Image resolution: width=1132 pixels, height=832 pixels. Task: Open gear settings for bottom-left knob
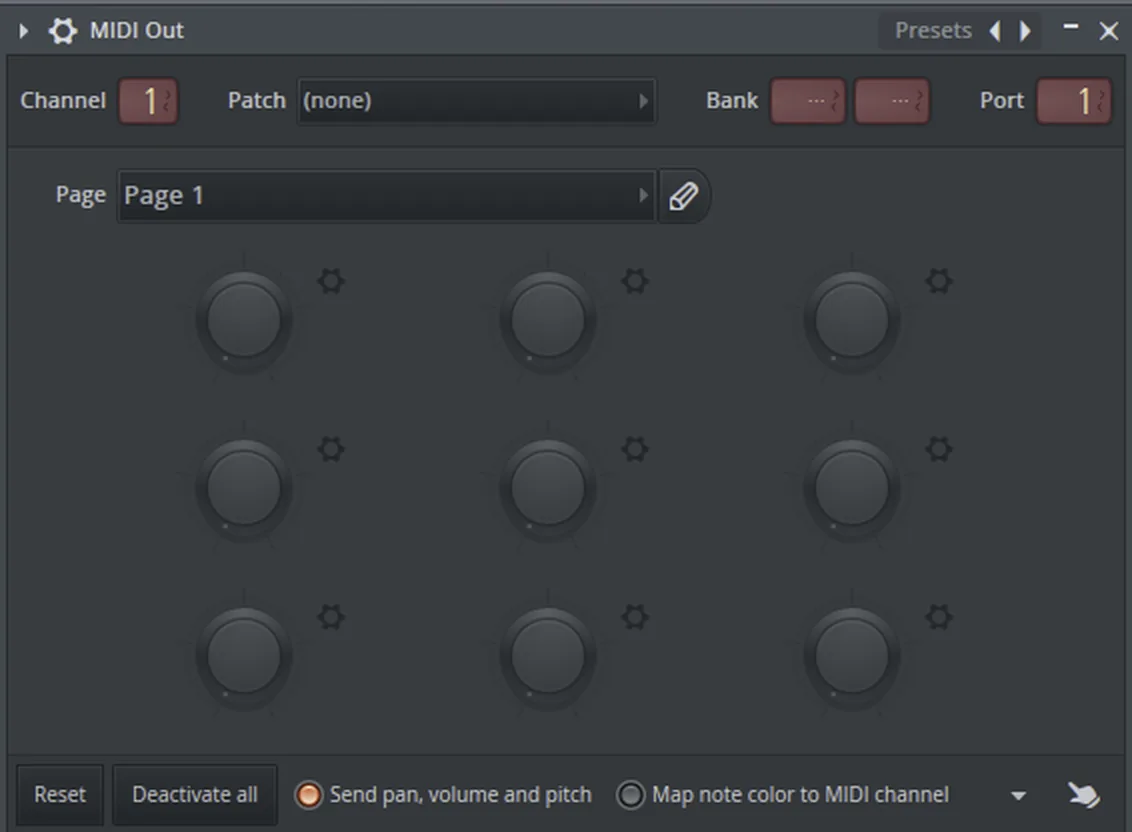[331, 618]
